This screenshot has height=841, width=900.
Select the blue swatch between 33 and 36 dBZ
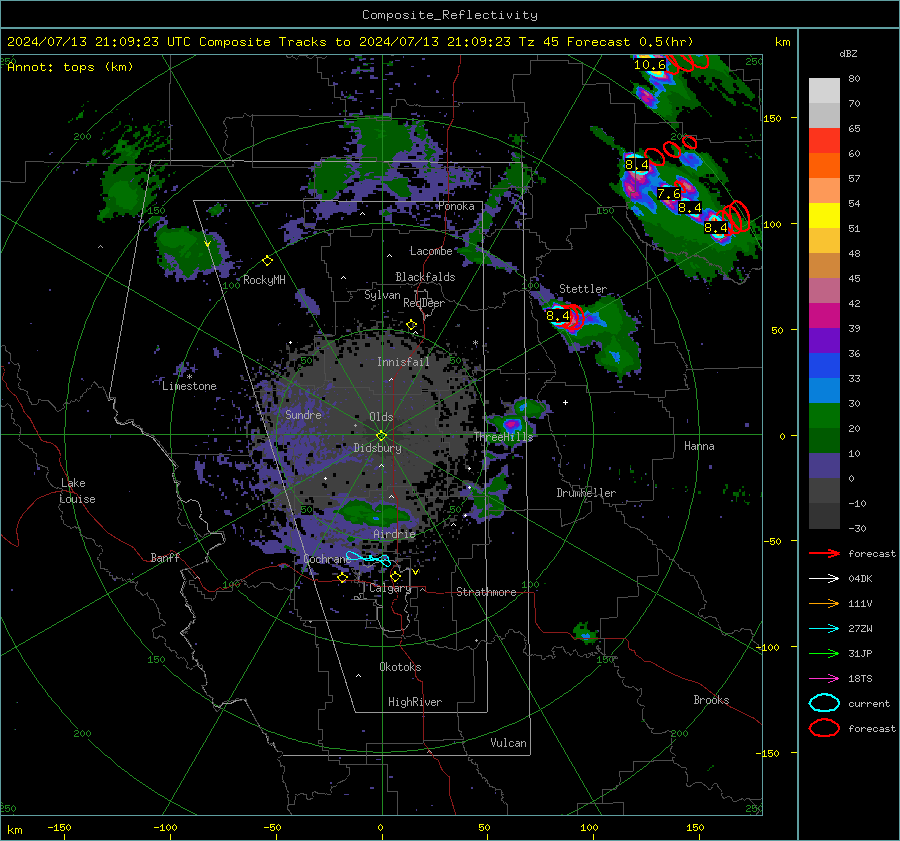(x=824, y=366)
